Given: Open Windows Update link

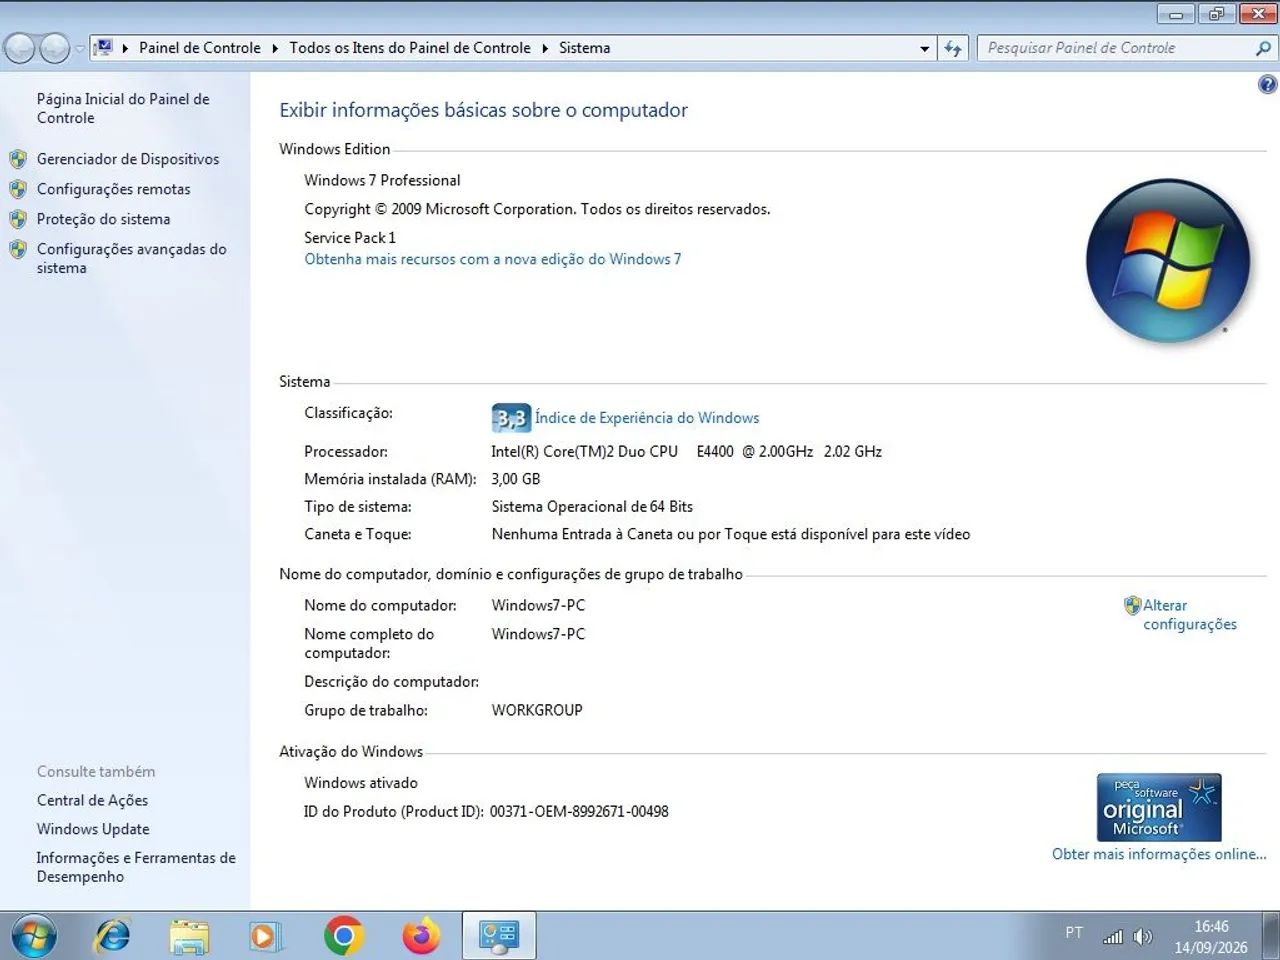Looking at the screenshot, I should (93, 829).
